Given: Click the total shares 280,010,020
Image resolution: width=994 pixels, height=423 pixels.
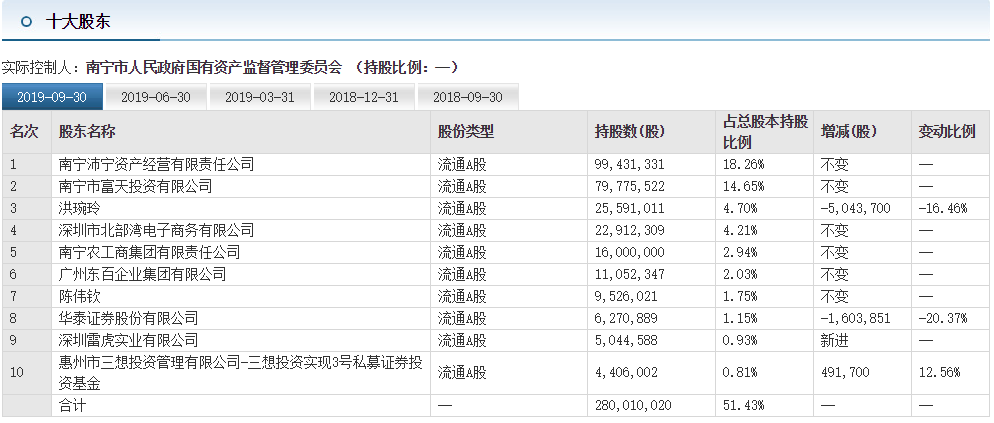Looking at the screenshot, I should (633, 405).
